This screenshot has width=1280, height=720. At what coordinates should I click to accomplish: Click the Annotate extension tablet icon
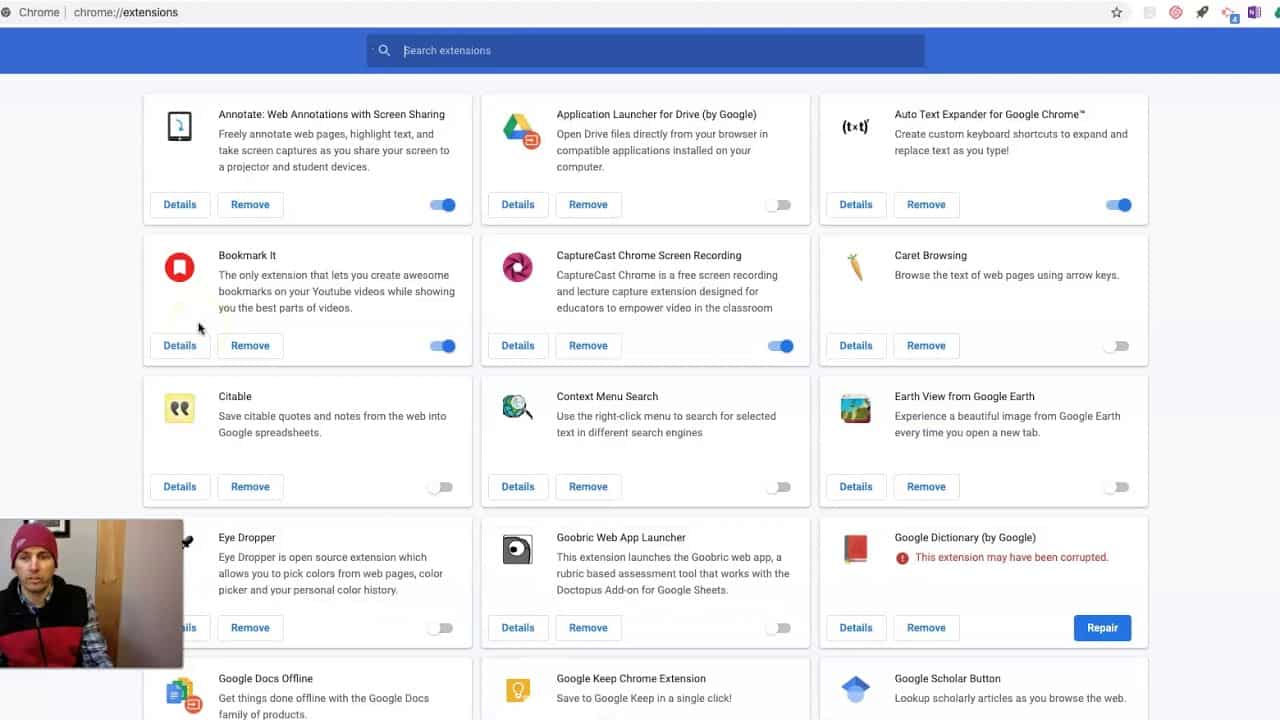[x=180, y=126]
